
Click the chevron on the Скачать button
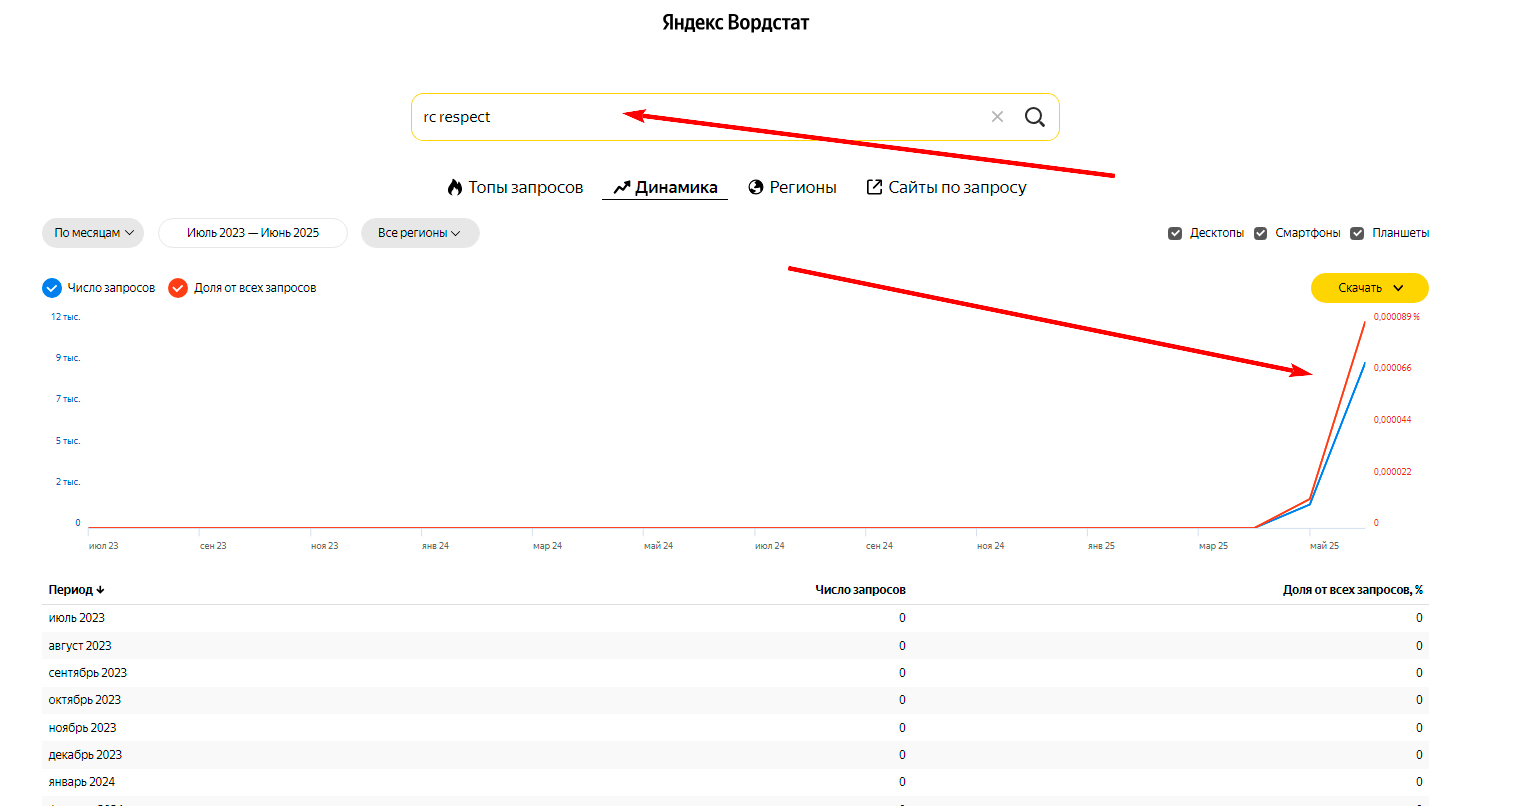tap(1398, 288)
